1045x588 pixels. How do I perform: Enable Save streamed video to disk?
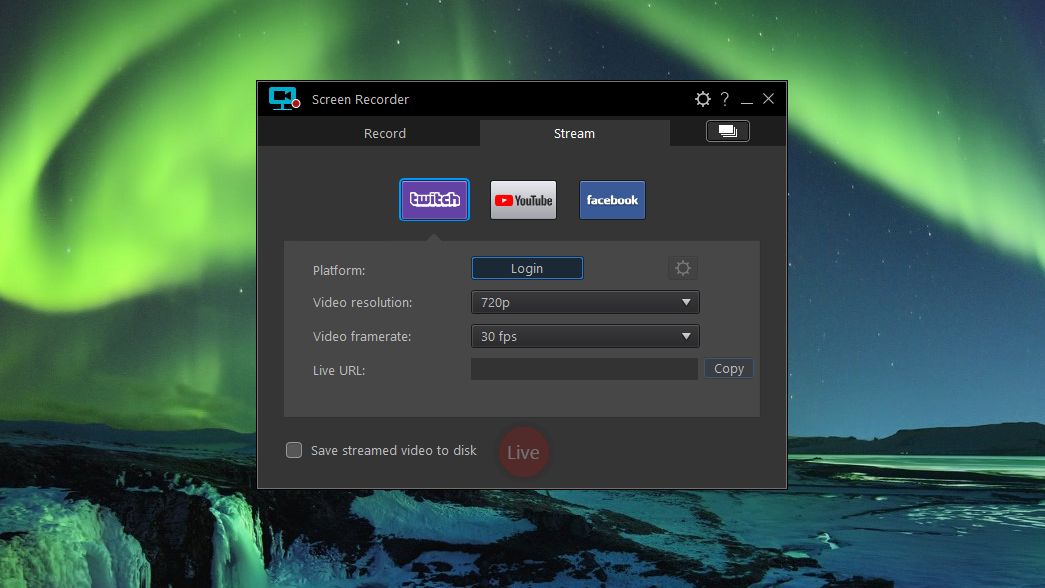point(294,450)
